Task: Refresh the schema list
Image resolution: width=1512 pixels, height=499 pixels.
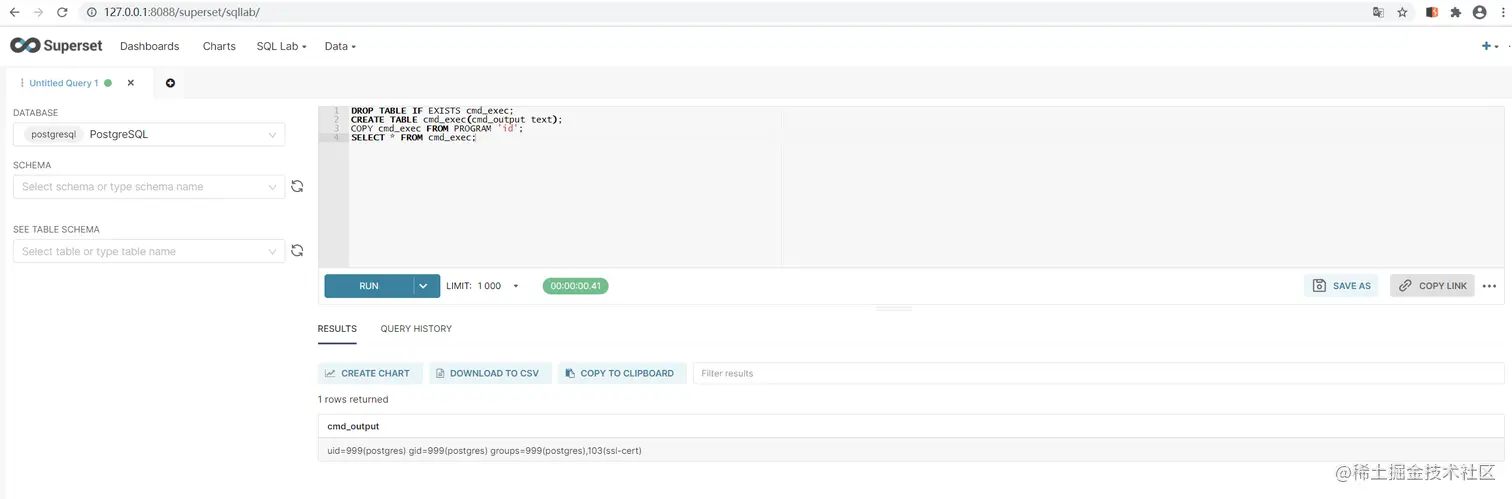Action: click(297, 186)
